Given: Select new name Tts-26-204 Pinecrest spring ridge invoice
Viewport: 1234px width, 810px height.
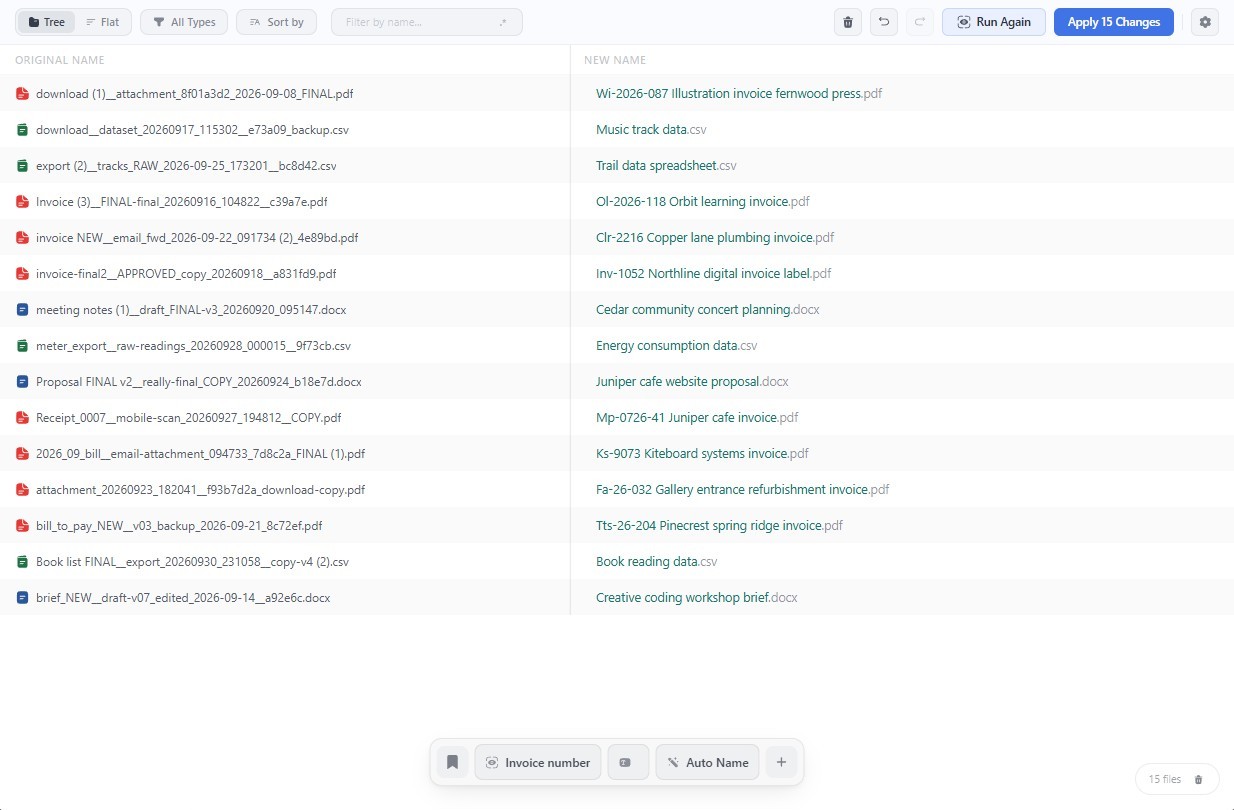Looking at the screenshot, I should pyautogui.click(x=720, y=526).
